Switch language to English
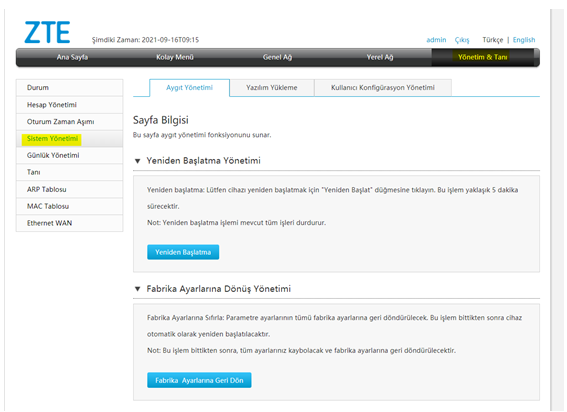Screen dimensions: 567x412 point(524,40)
